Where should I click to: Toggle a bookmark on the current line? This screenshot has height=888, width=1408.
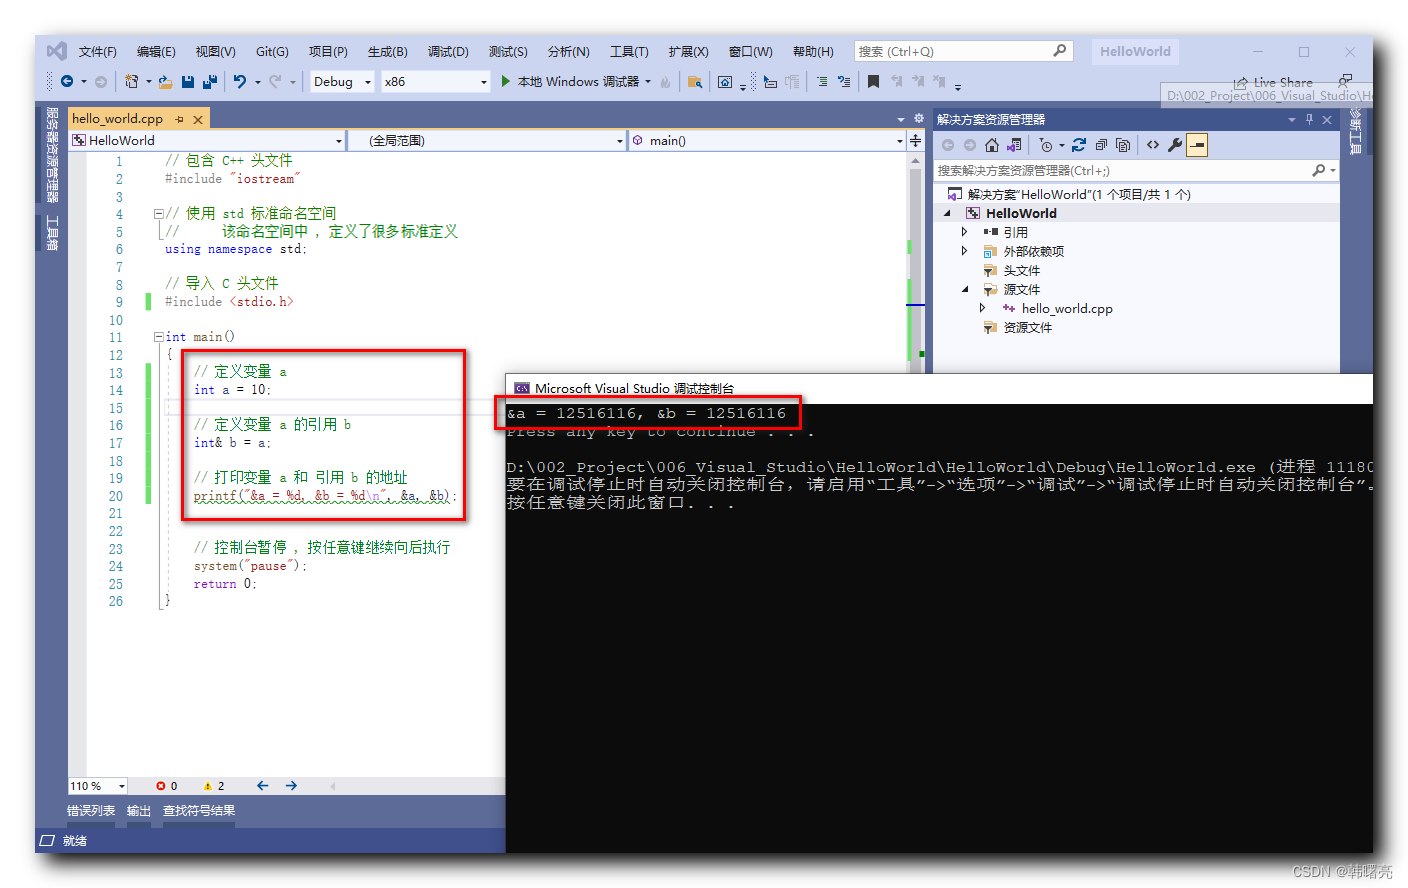pyautogui.click(x=873, y=82)
